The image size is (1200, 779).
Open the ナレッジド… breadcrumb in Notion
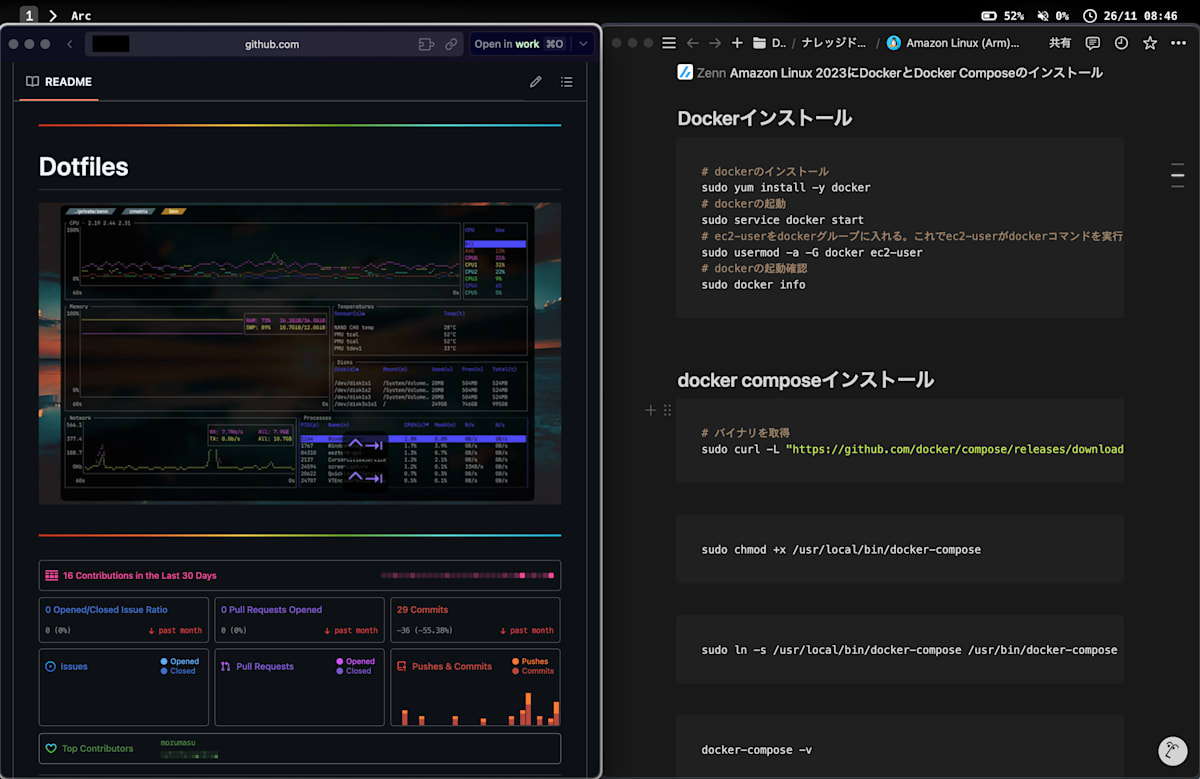coord(836,43)
